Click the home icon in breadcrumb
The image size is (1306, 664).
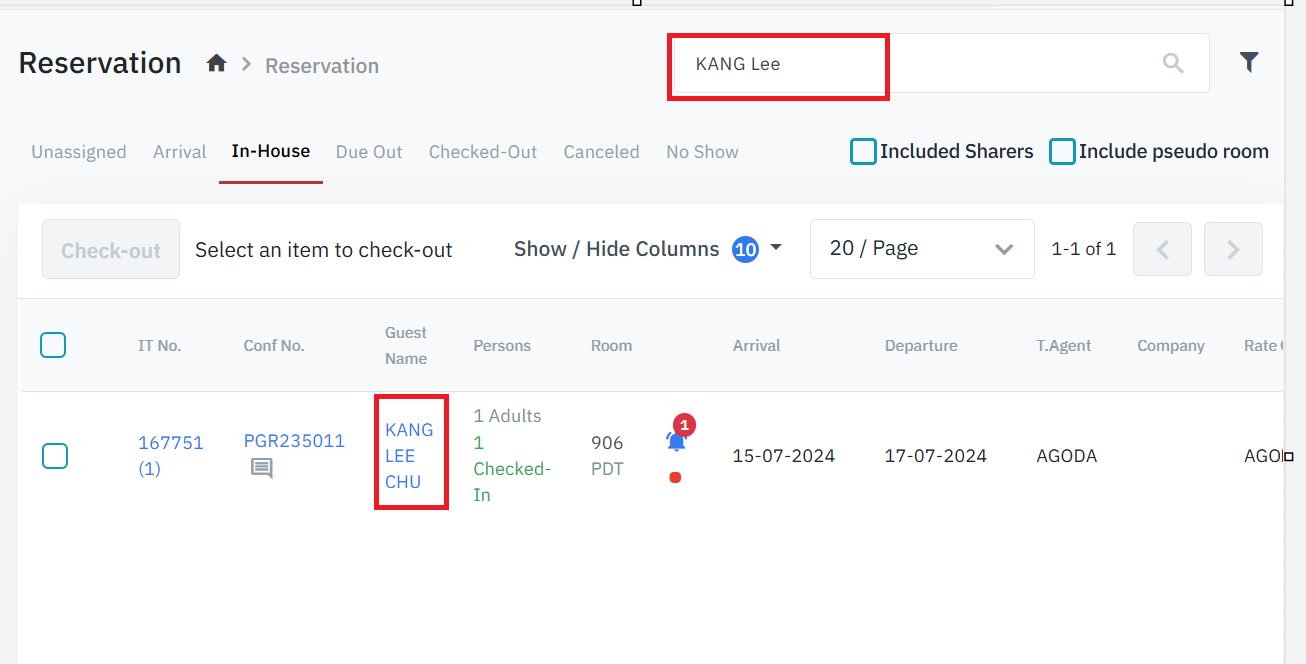[x=216, y=64]
